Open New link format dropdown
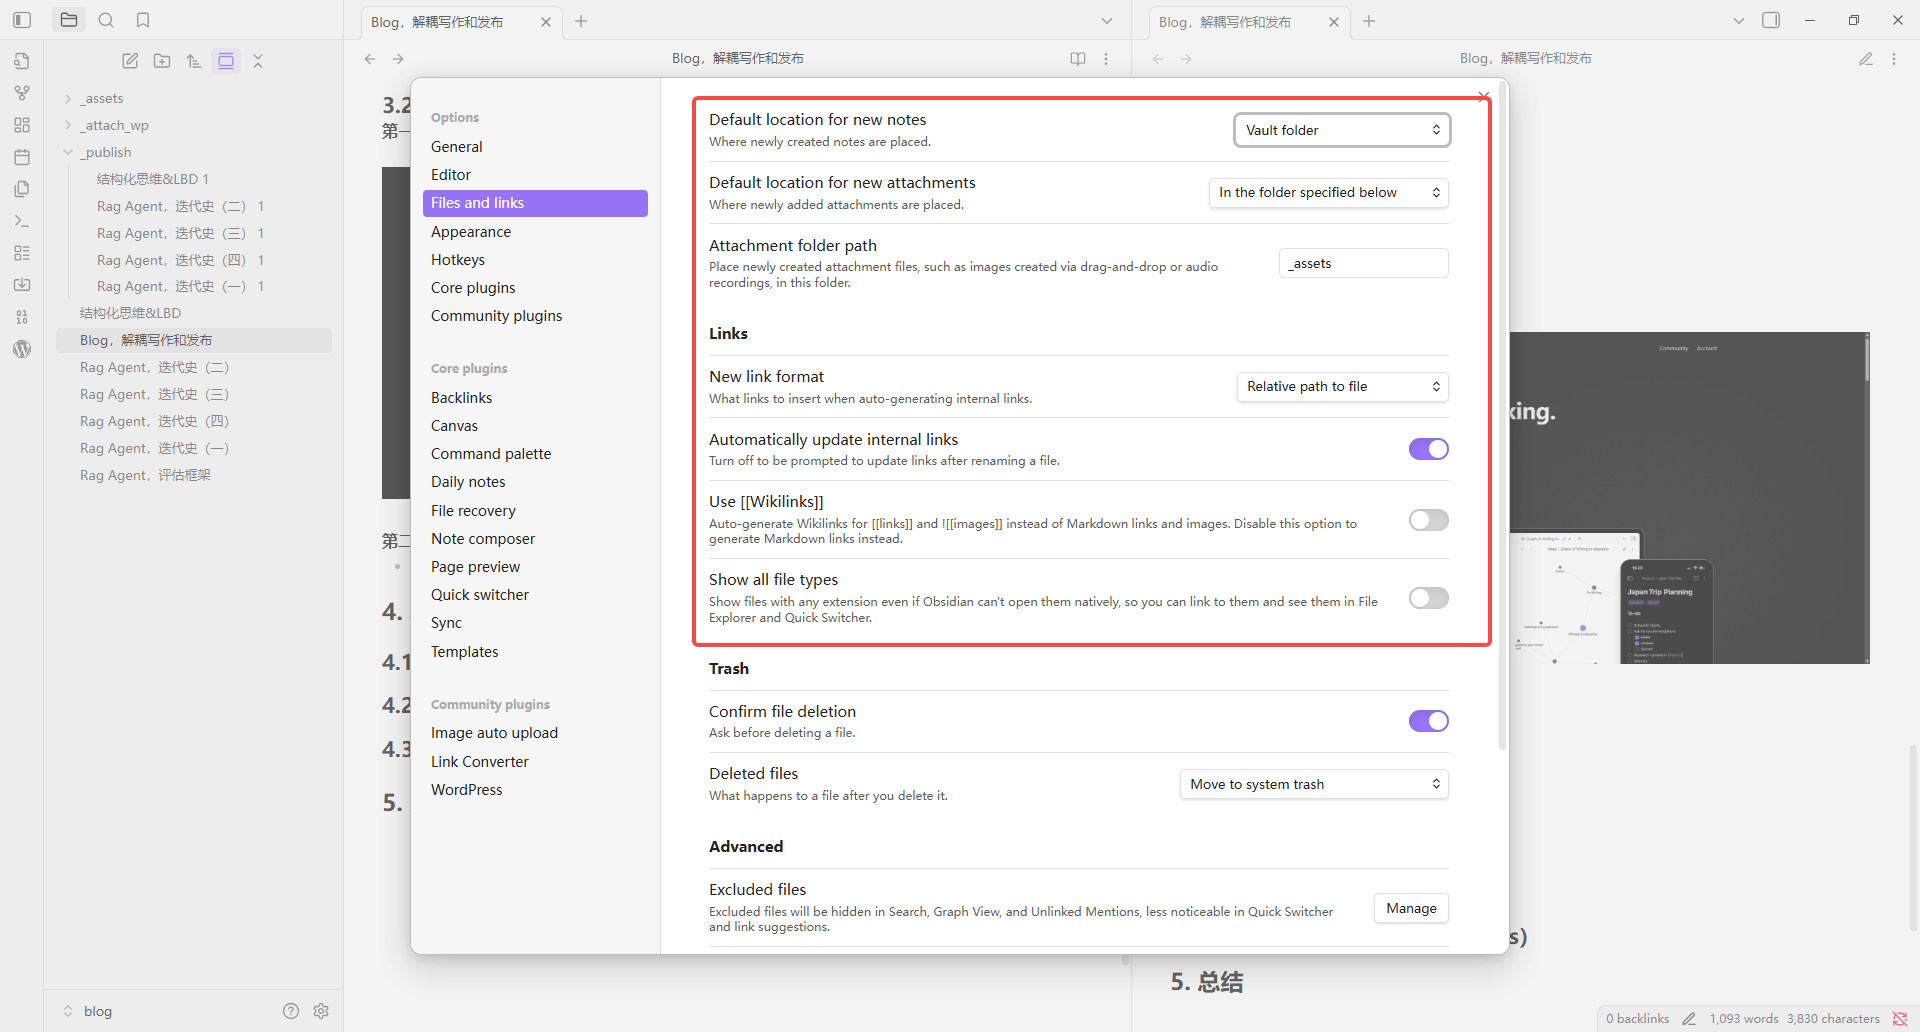Screen dimensions: 1920x1032 point(1342,387)
